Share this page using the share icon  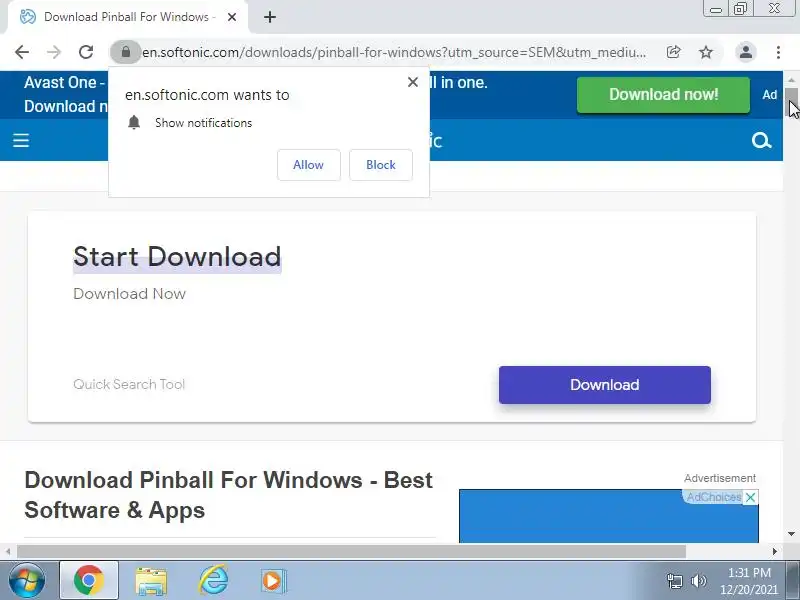point(673,52)
